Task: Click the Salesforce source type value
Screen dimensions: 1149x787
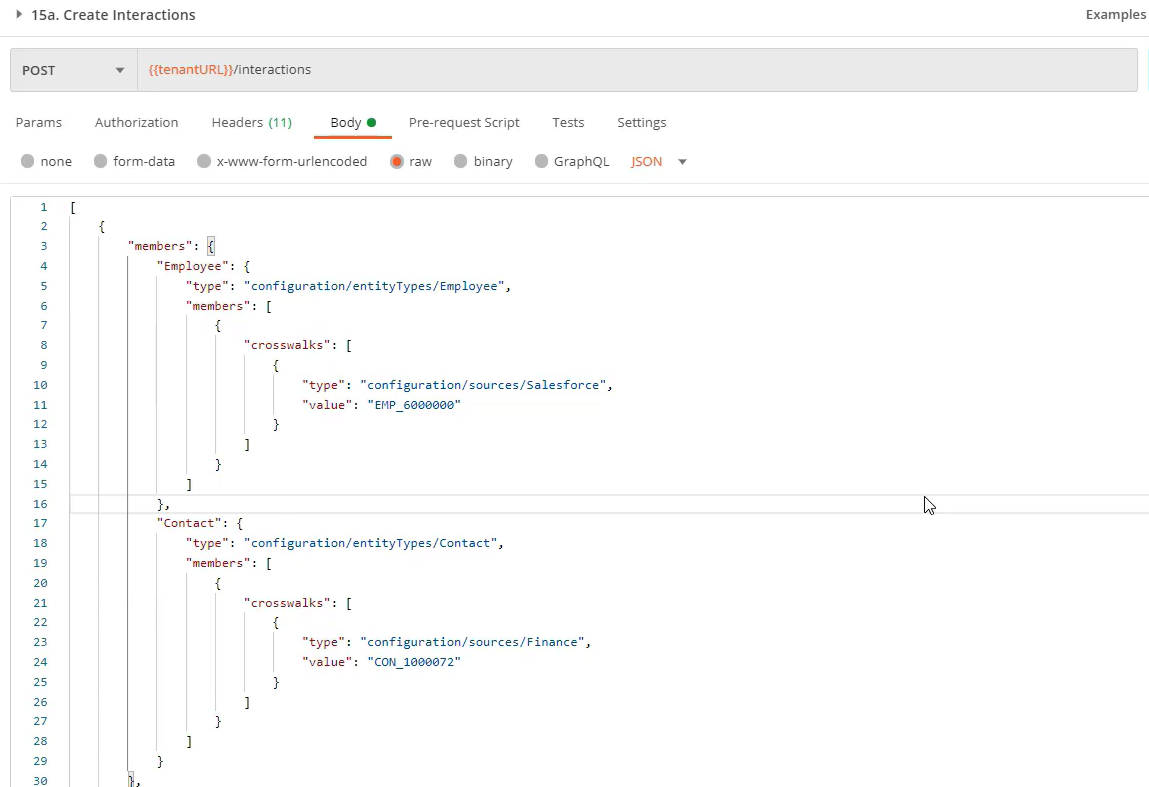Action: (485, 385)
